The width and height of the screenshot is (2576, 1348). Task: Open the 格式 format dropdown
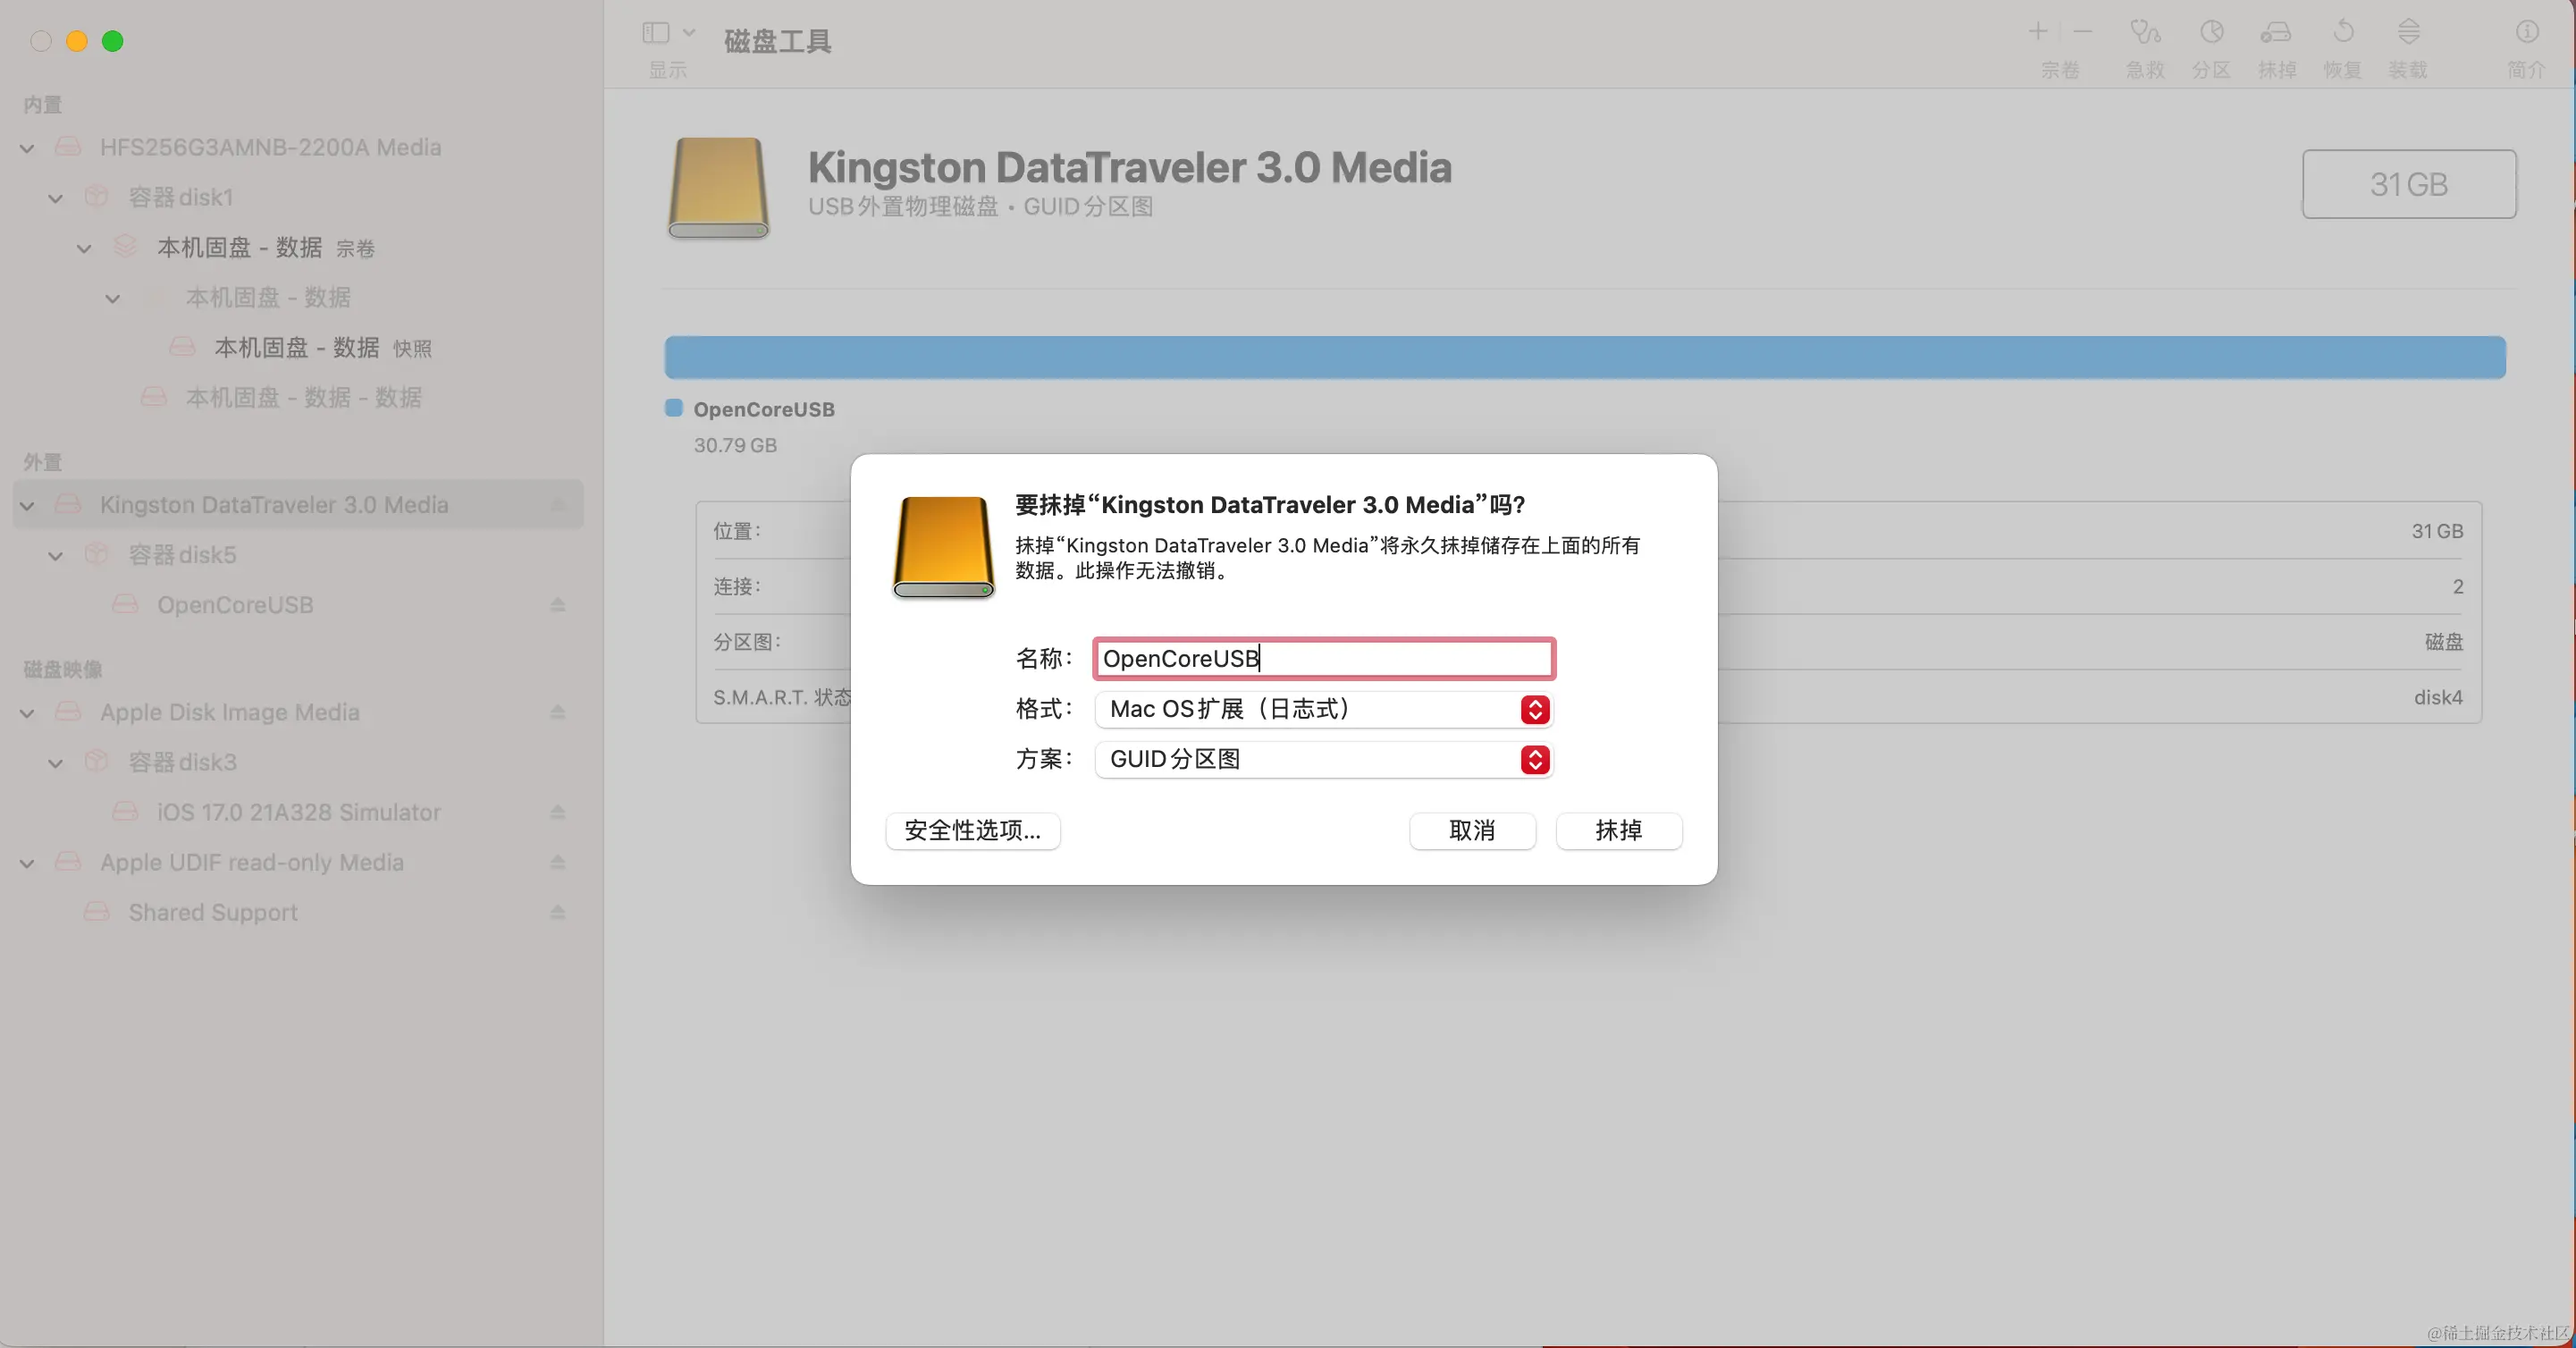click(1535, 710)
